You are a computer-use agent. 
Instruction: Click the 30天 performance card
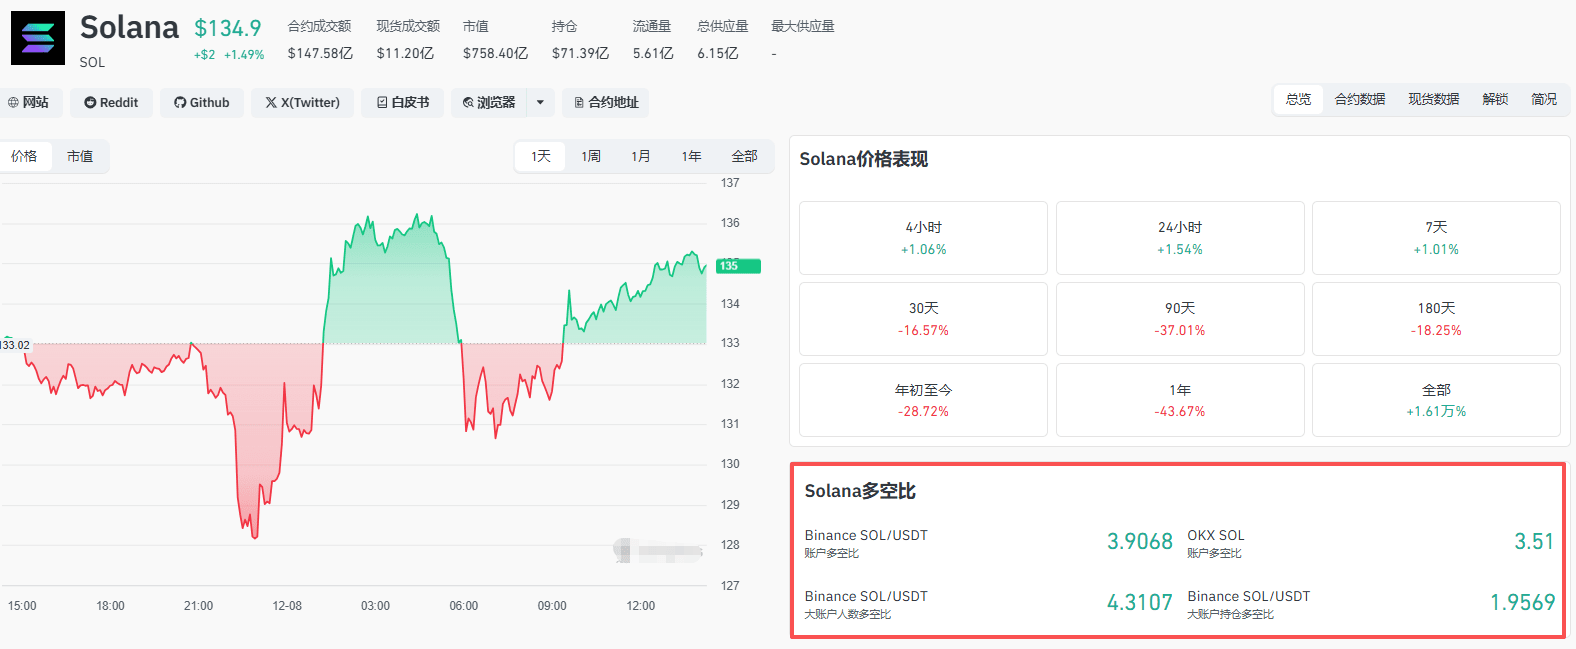click(923, 319)
